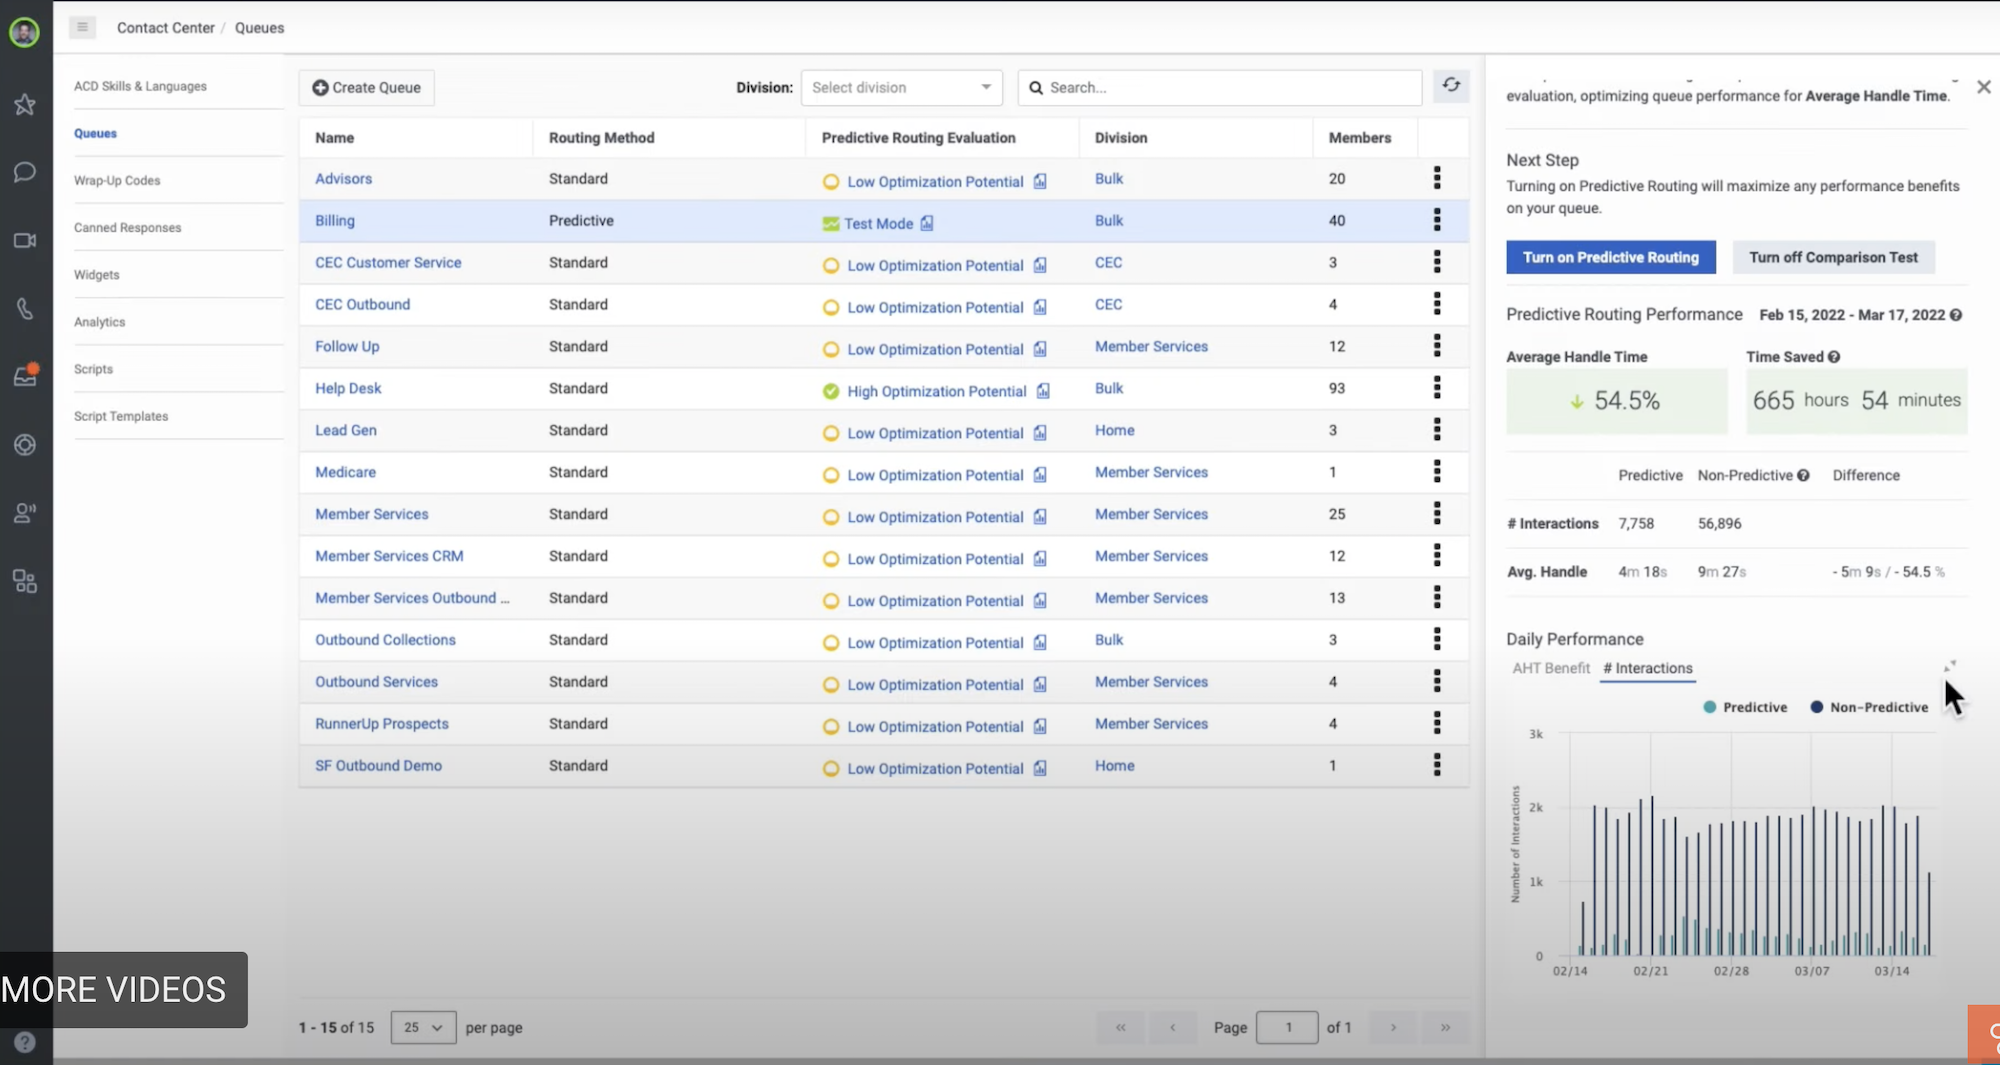Switch to the AHT Benefit tab
Screen dimensions: 2000x1065
(1550, 668)
